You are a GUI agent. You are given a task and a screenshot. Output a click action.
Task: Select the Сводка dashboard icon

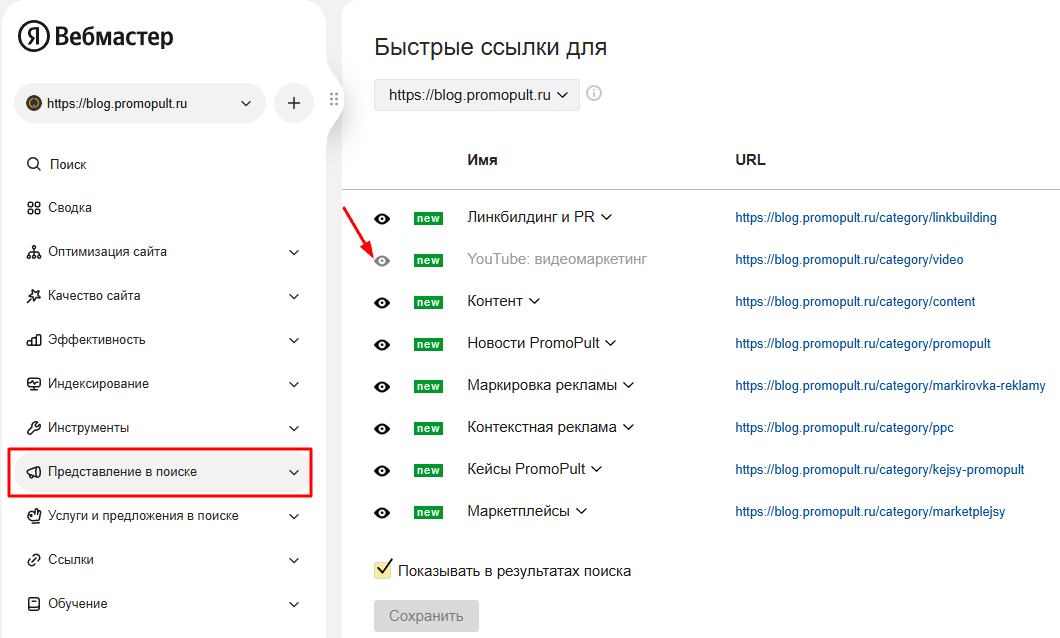[33, 208]
